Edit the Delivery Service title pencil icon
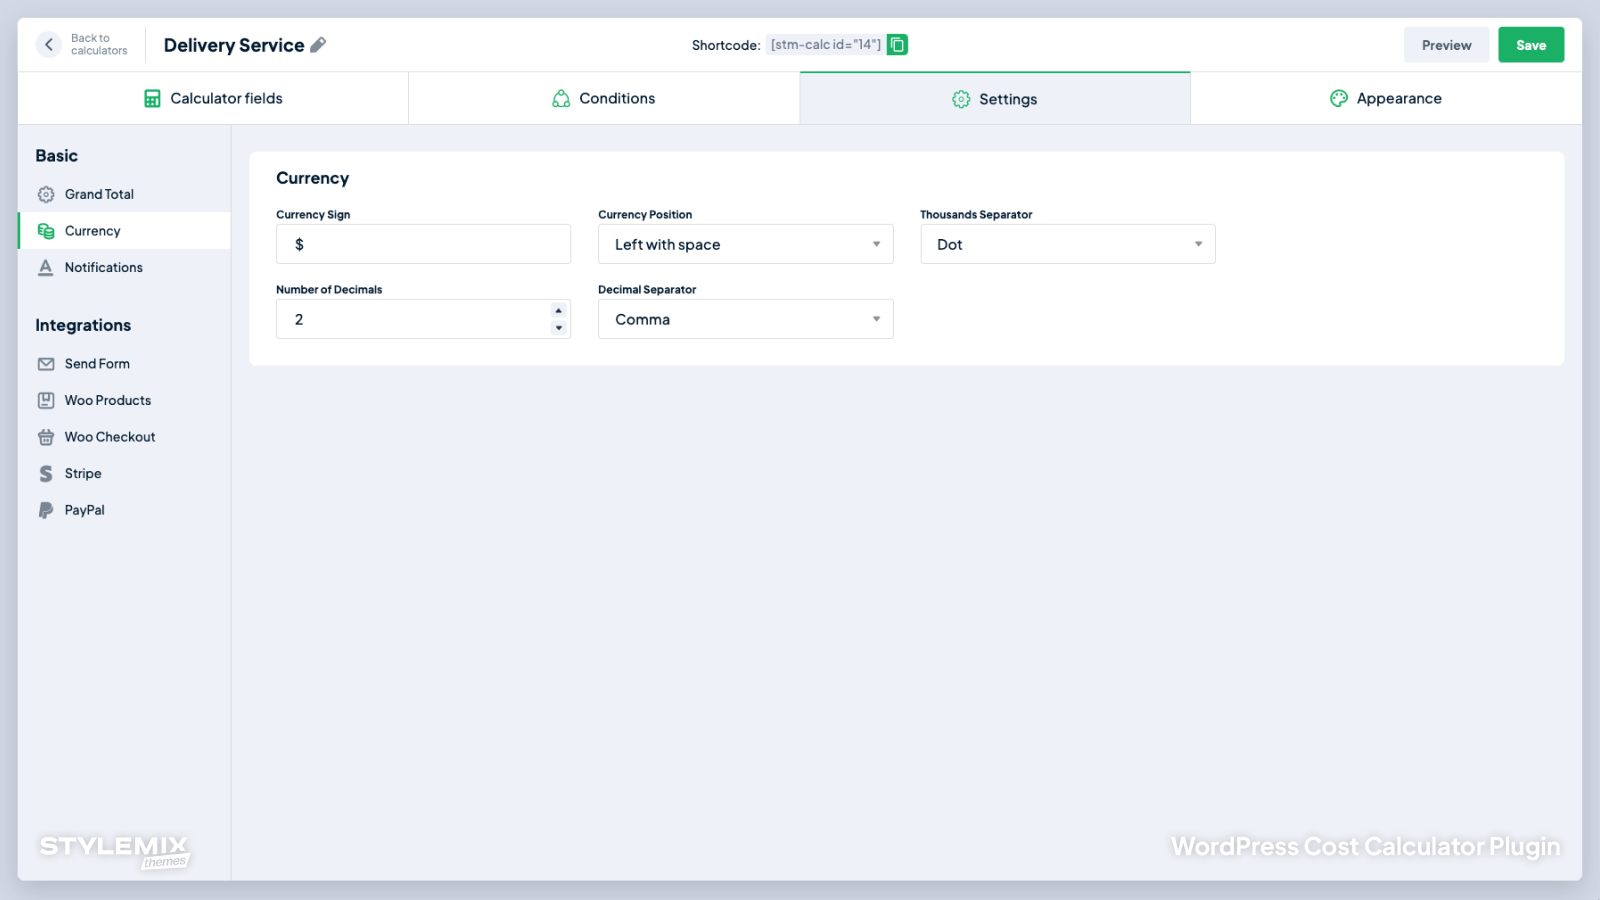 [318, 45]
